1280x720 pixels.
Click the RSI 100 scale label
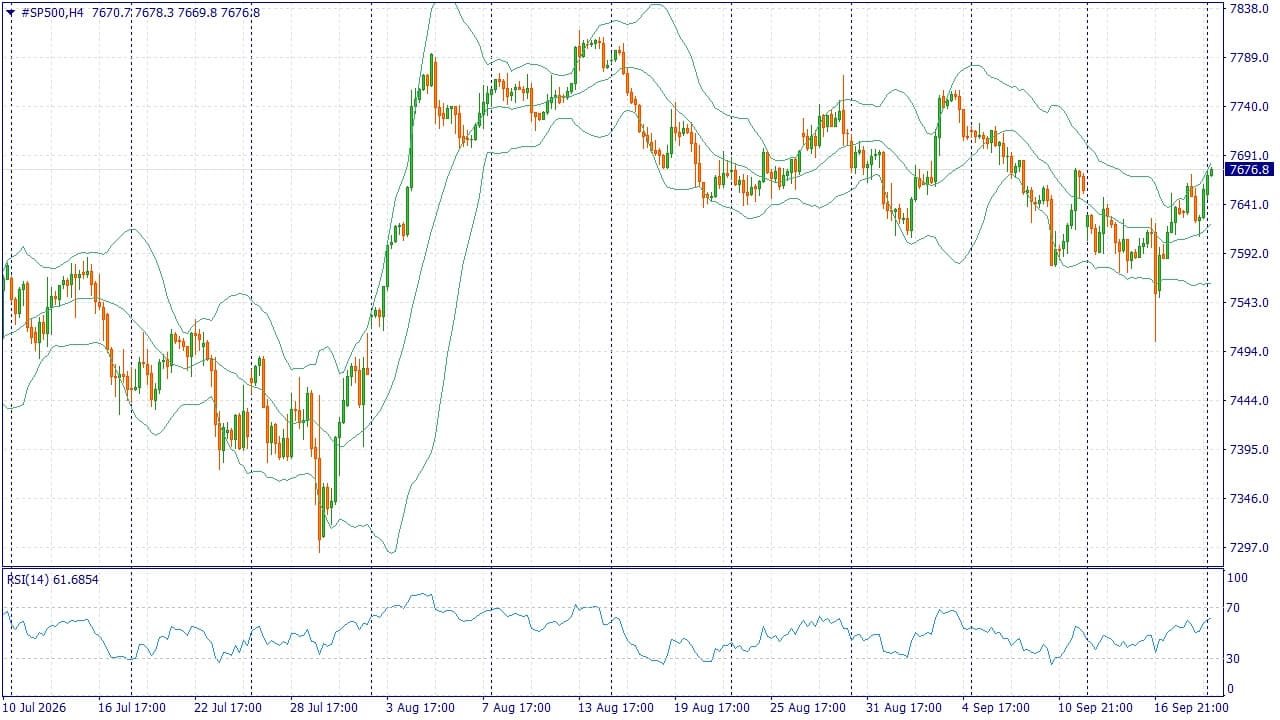(1238, 578)
